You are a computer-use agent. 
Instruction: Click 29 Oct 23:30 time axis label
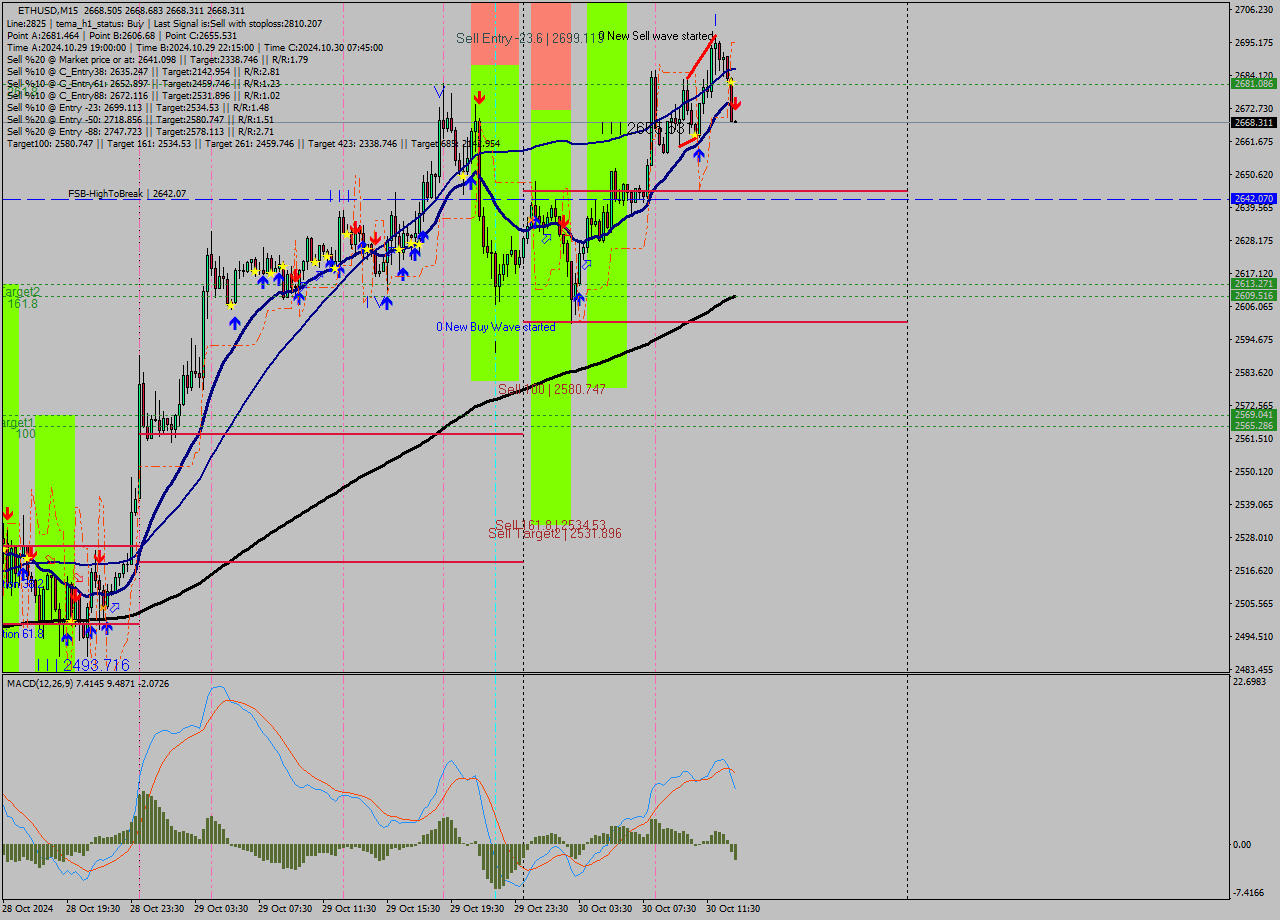coord(541,909)
